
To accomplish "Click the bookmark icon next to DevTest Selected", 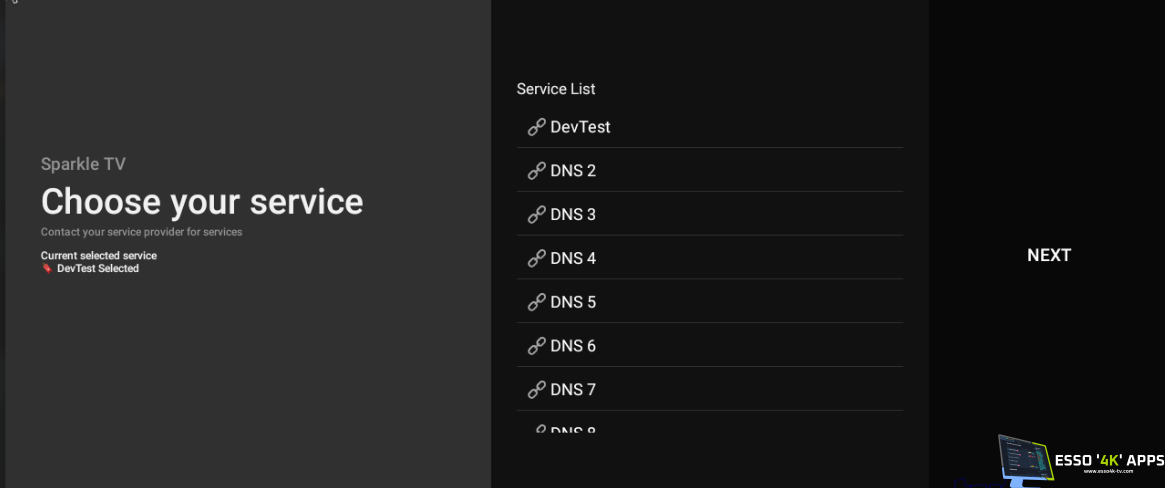I will pos(46,269).
